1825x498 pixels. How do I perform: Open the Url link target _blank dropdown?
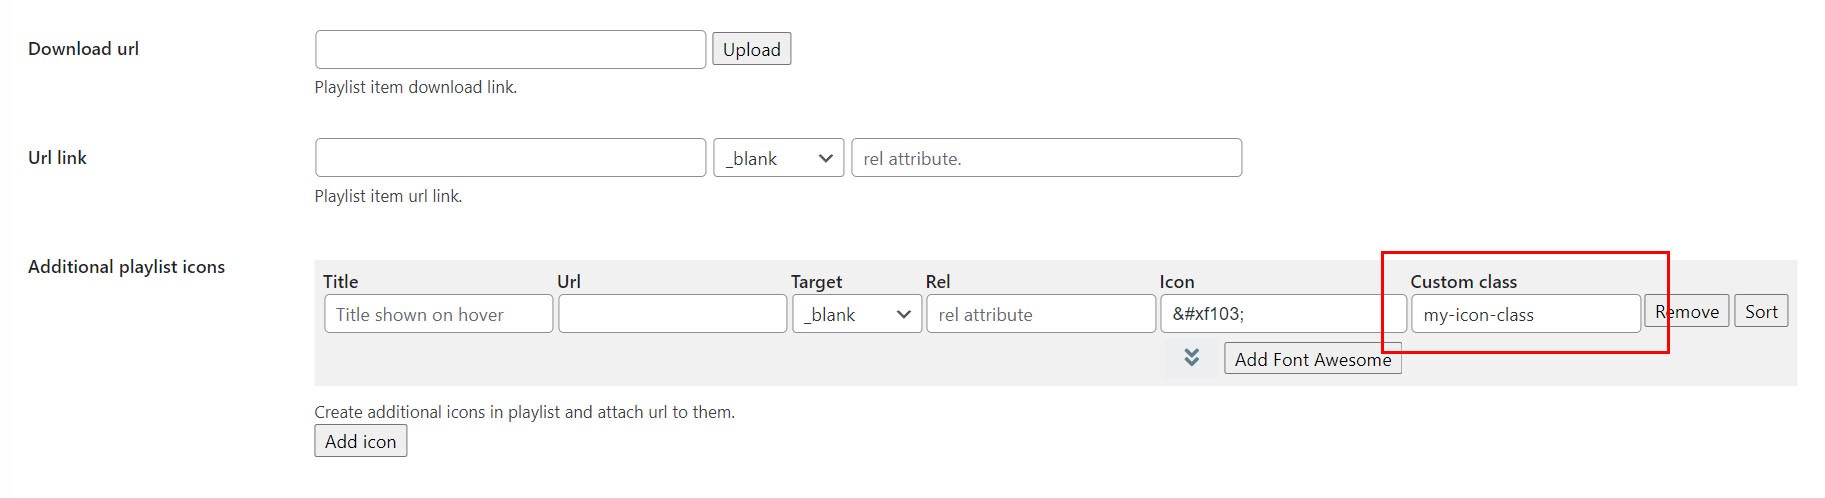pyautogui.click(x=778, y=158)
